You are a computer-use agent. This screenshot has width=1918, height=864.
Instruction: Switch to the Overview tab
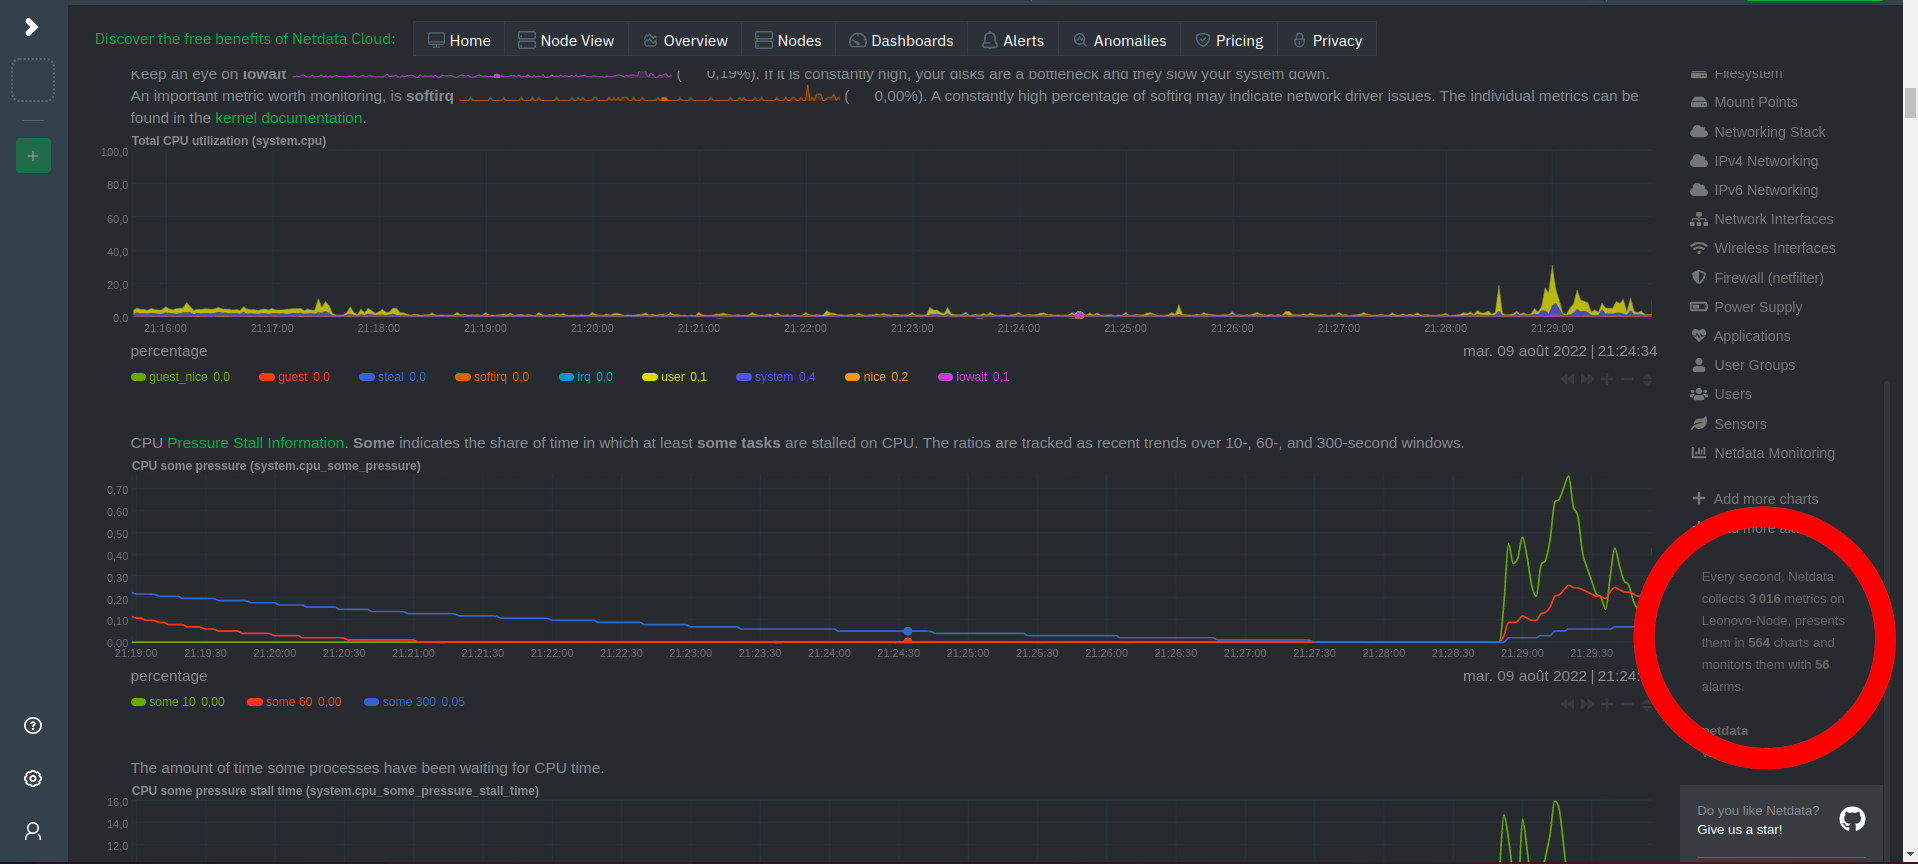pyautogui.click(x=685, y=40)
